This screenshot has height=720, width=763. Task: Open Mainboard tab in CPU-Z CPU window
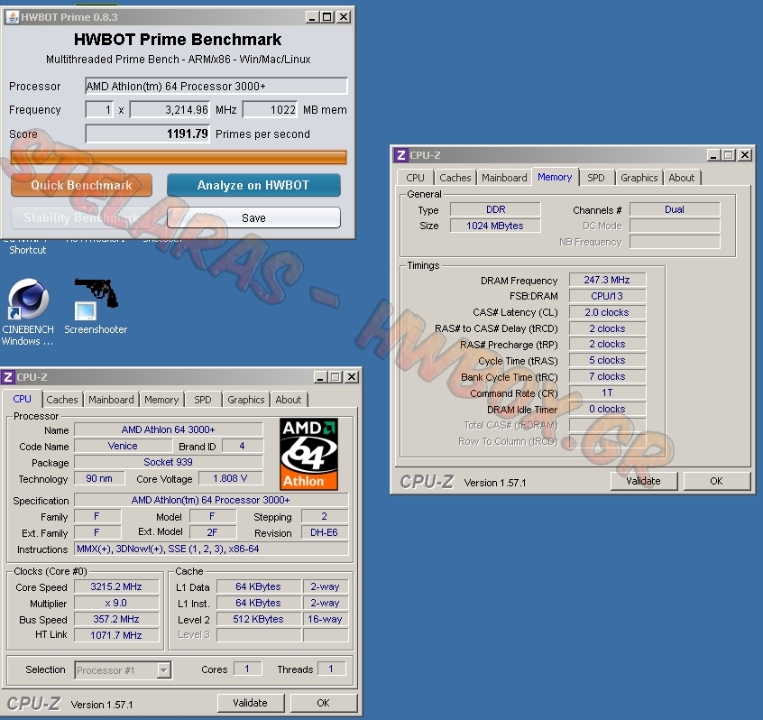tap(111, 400)
